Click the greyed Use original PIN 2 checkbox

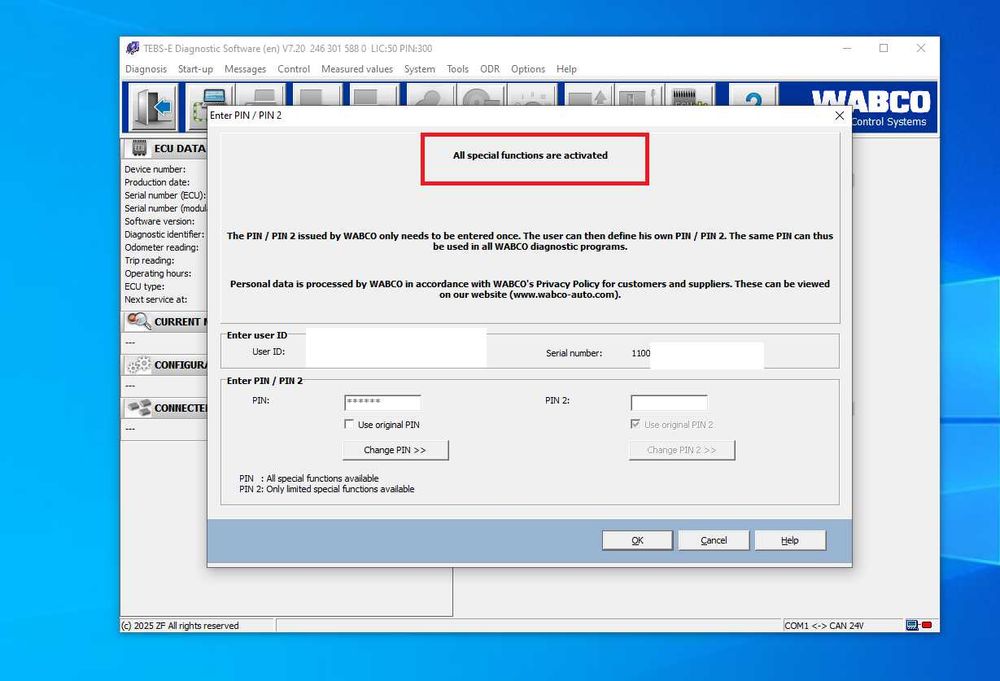tap(635, 424)
